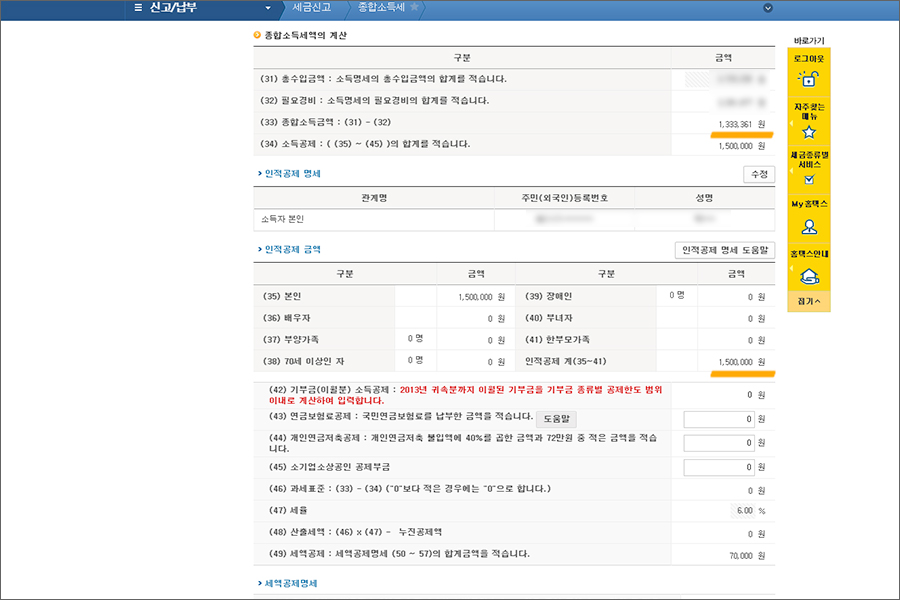The height and width of the screenshot is (600, 900).
Task: Open My홈택스 person icon
Action: tap(809, 227)
